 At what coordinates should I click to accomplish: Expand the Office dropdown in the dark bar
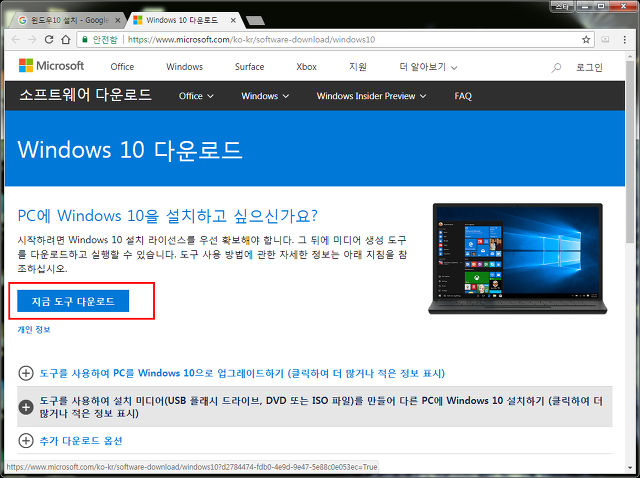click(196, 96)
